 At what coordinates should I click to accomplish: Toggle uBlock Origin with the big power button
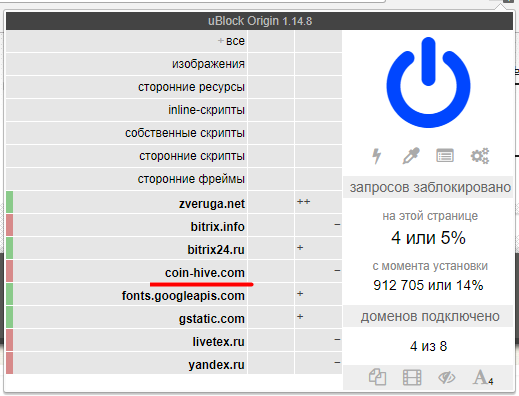click(428, 82)
